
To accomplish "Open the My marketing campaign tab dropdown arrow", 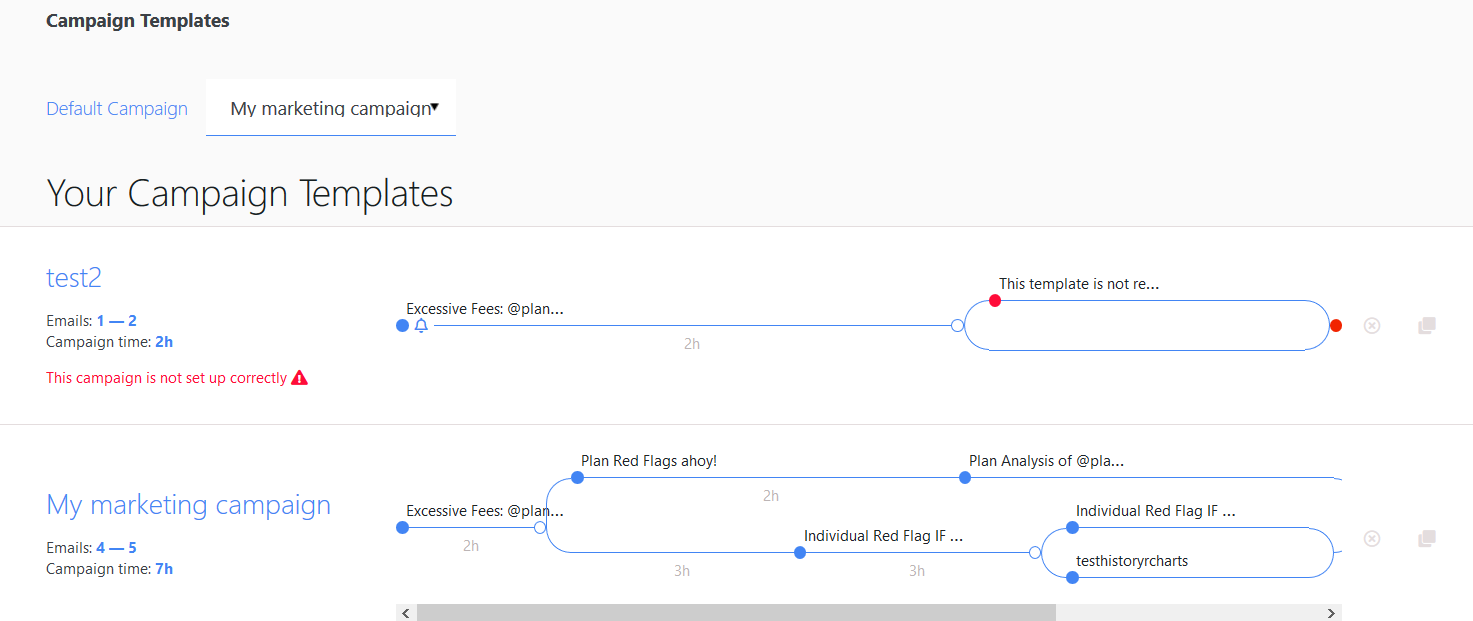I will point(435,107).
